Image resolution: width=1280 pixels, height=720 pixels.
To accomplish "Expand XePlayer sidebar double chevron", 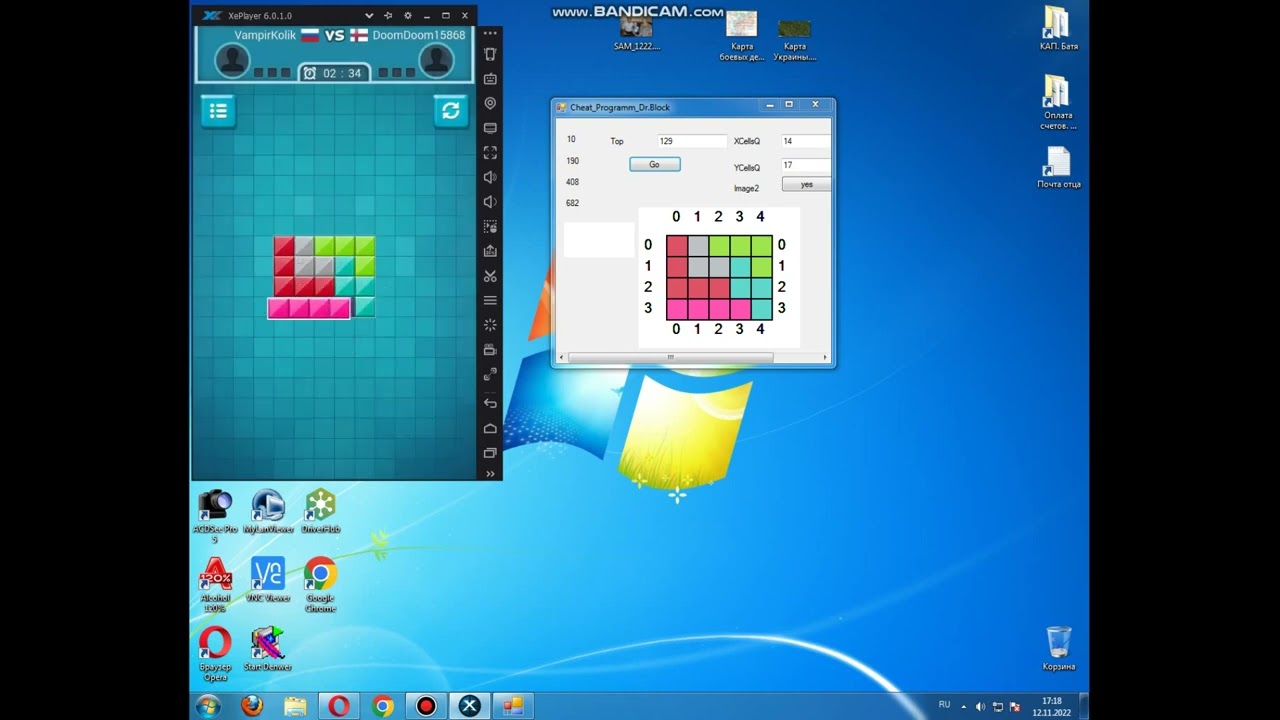I will pyautogui.click(x=490, y=474).
